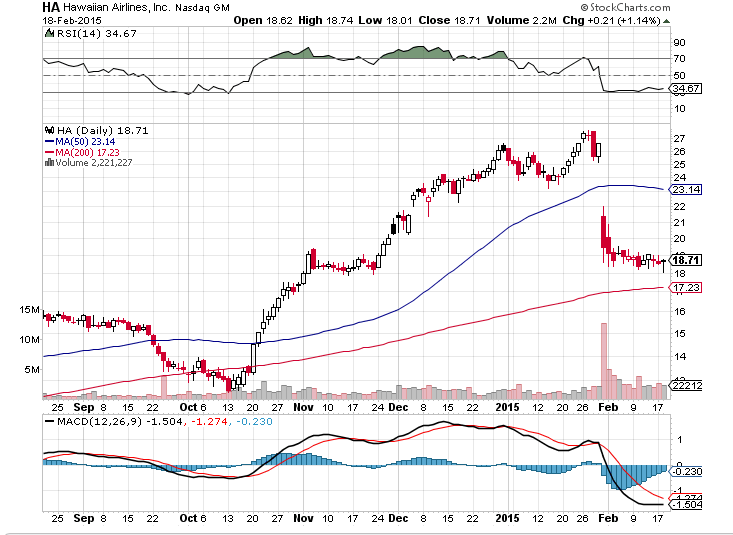The height and width of the screenshot is (535, 733).
Task: Click the green up-triangle change indicator
Action: tap(667, 21)
